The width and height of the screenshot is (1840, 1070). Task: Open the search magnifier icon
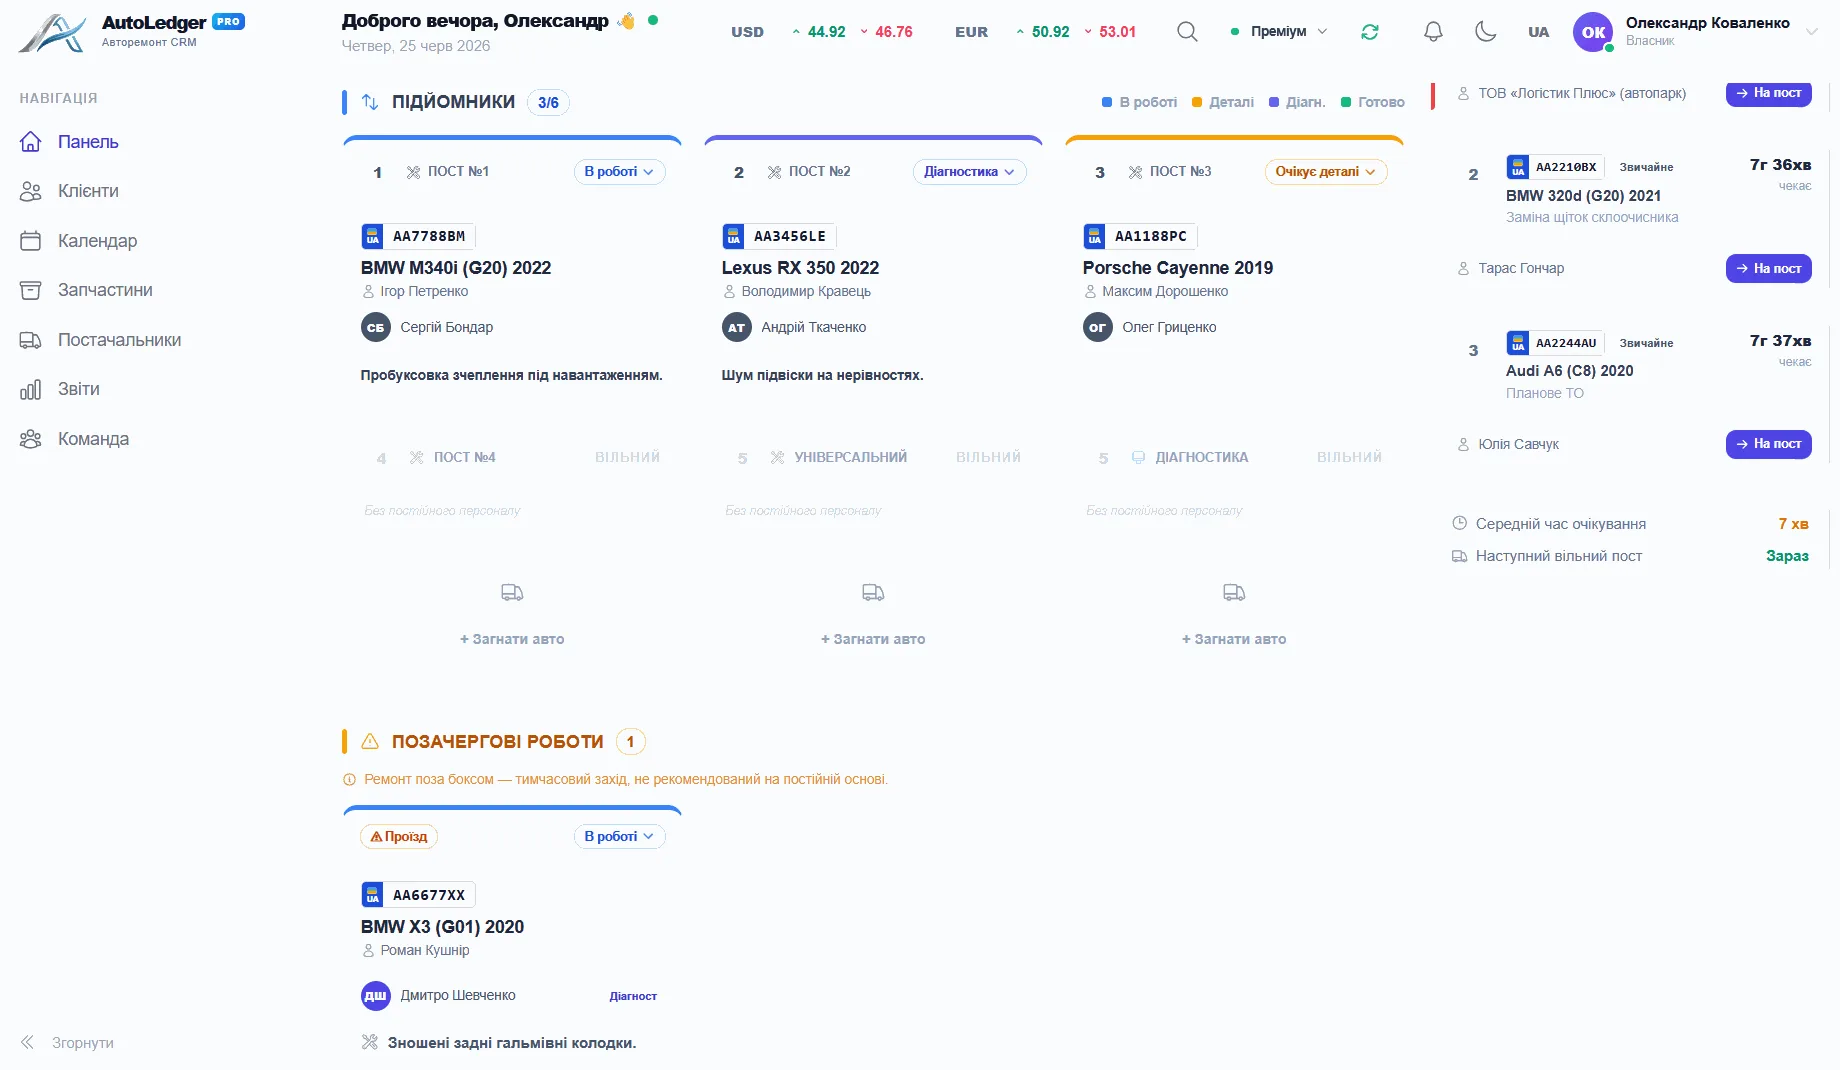pyautogui.click(x=1187, y=32)
